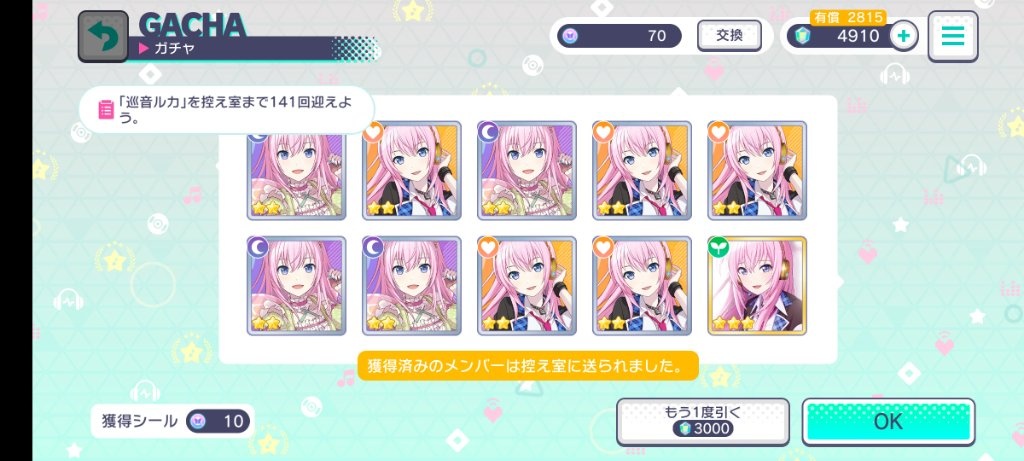Tap the mission clipboard icon near Luka text

[x=105, y=109]
